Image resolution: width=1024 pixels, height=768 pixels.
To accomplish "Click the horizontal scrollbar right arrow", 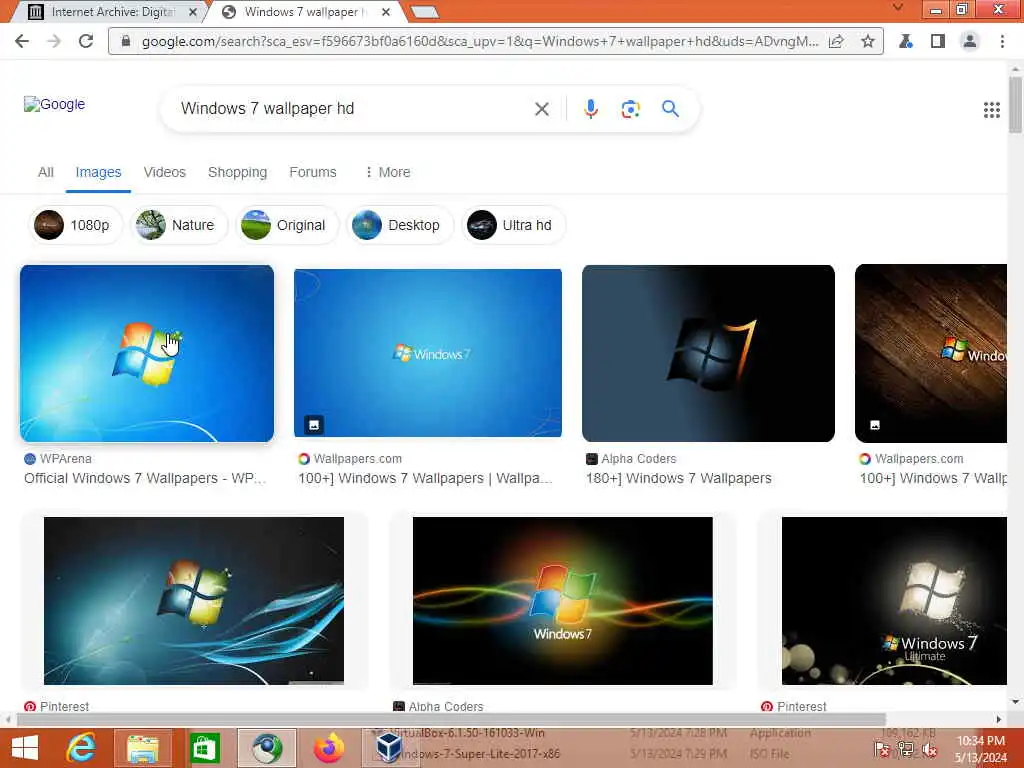I will 999,720.
